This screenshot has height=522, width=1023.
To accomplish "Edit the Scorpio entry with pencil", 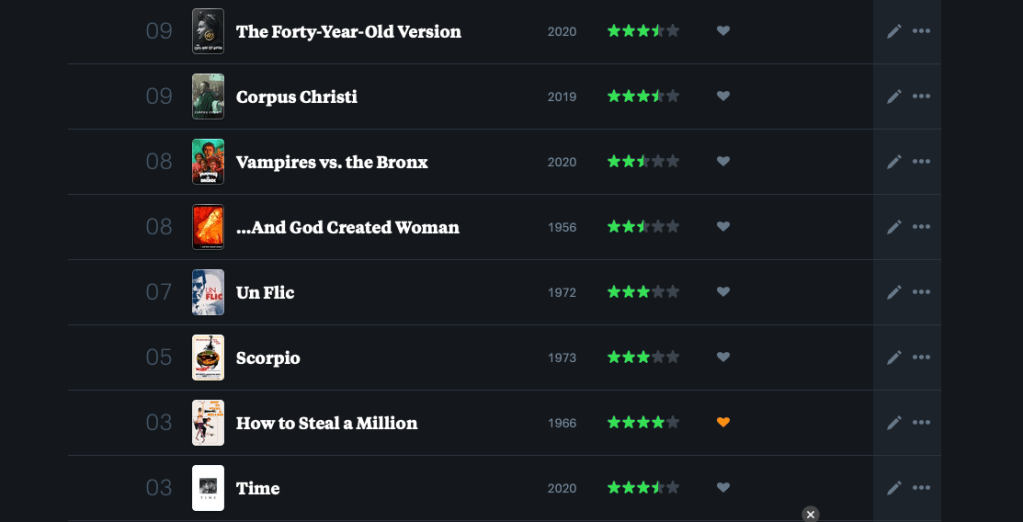I will pos(894,357).
